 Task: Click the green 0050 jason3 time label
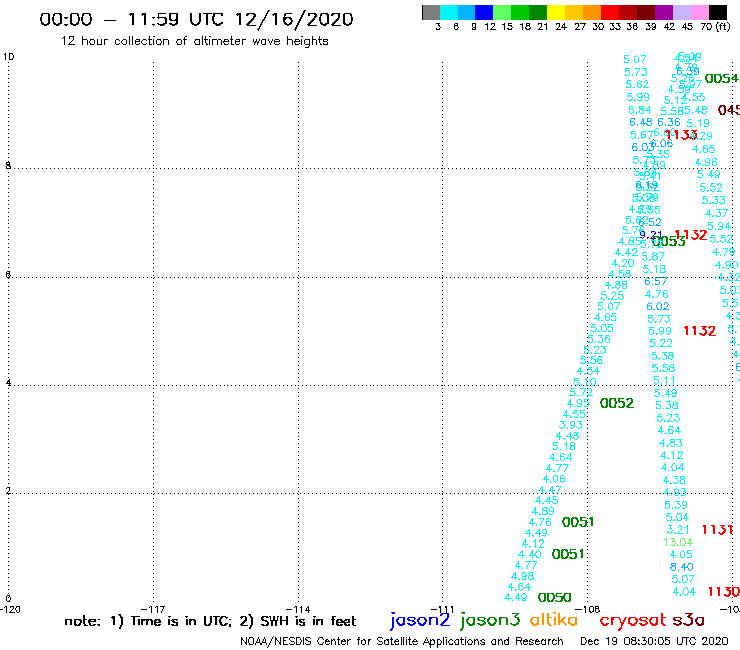pos(555,598)
